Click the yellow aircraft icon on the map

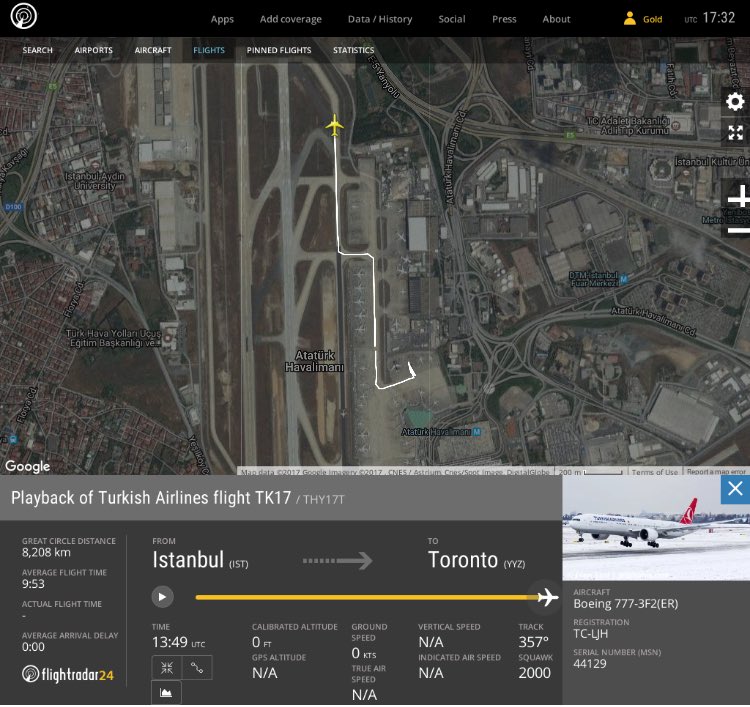tap(334, 126)
